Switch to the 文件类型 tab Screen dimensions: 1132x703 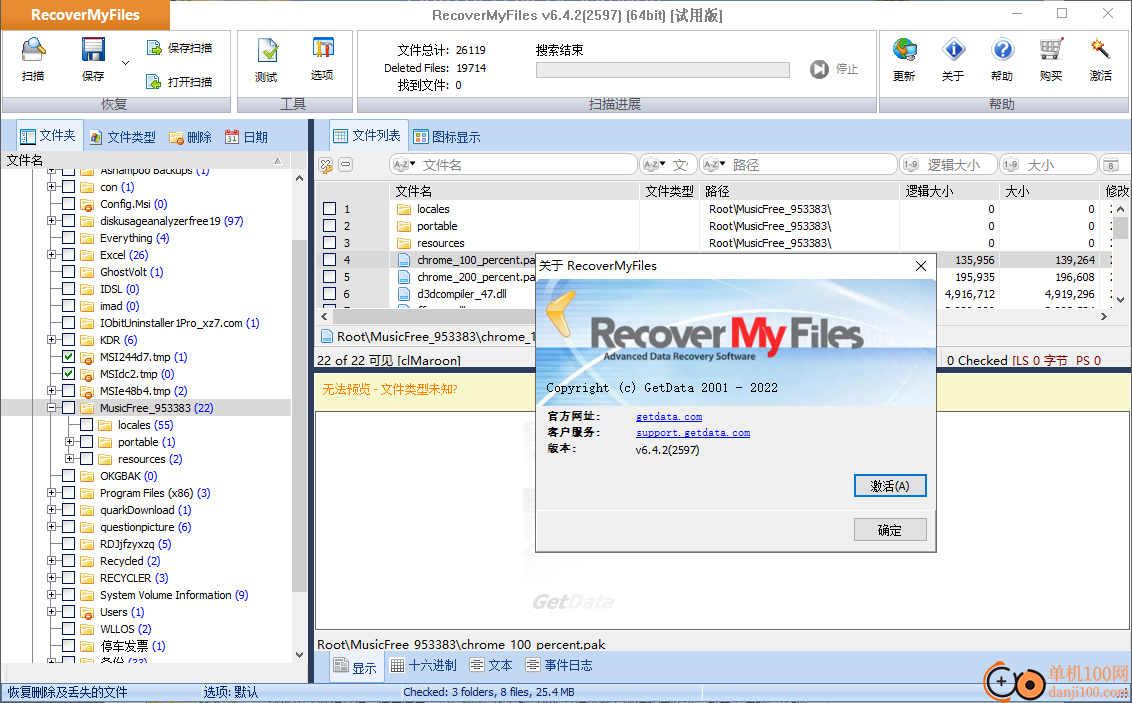[123, 137]
